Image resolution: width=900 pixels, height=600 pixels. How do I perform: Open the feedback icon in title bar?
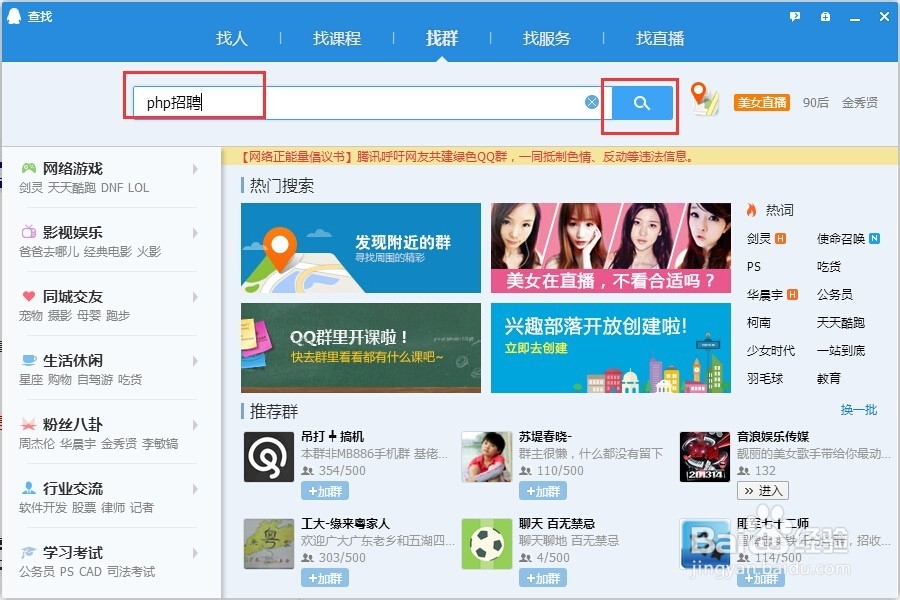[795, 17]
